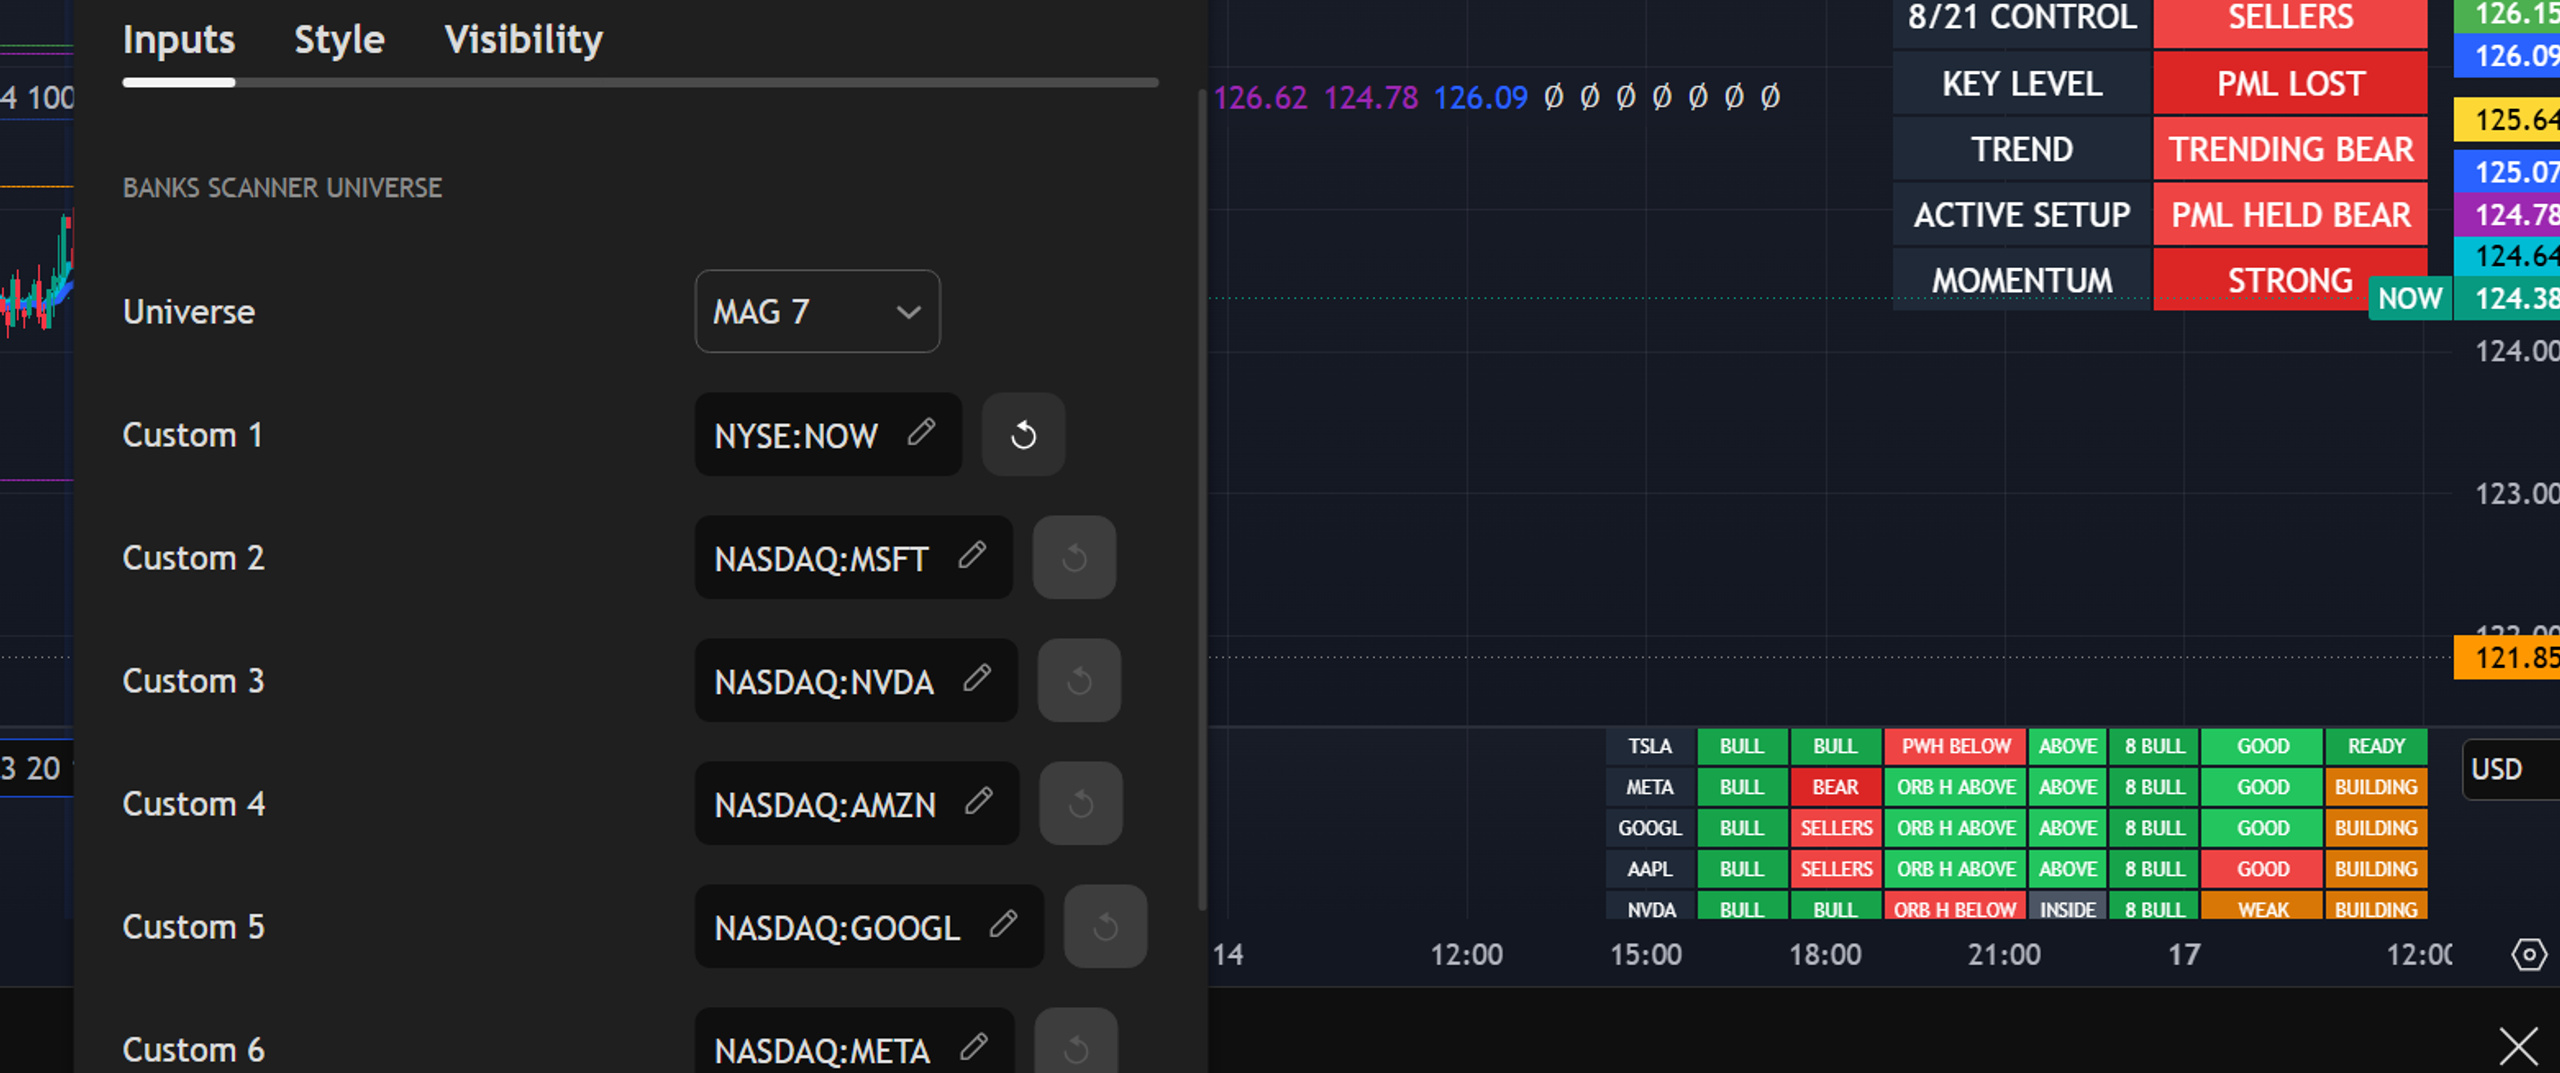Viewport: 2560px width, 1073px height.
Task: Click the TRENDING BEAR cell
Action: point(2291,150)
